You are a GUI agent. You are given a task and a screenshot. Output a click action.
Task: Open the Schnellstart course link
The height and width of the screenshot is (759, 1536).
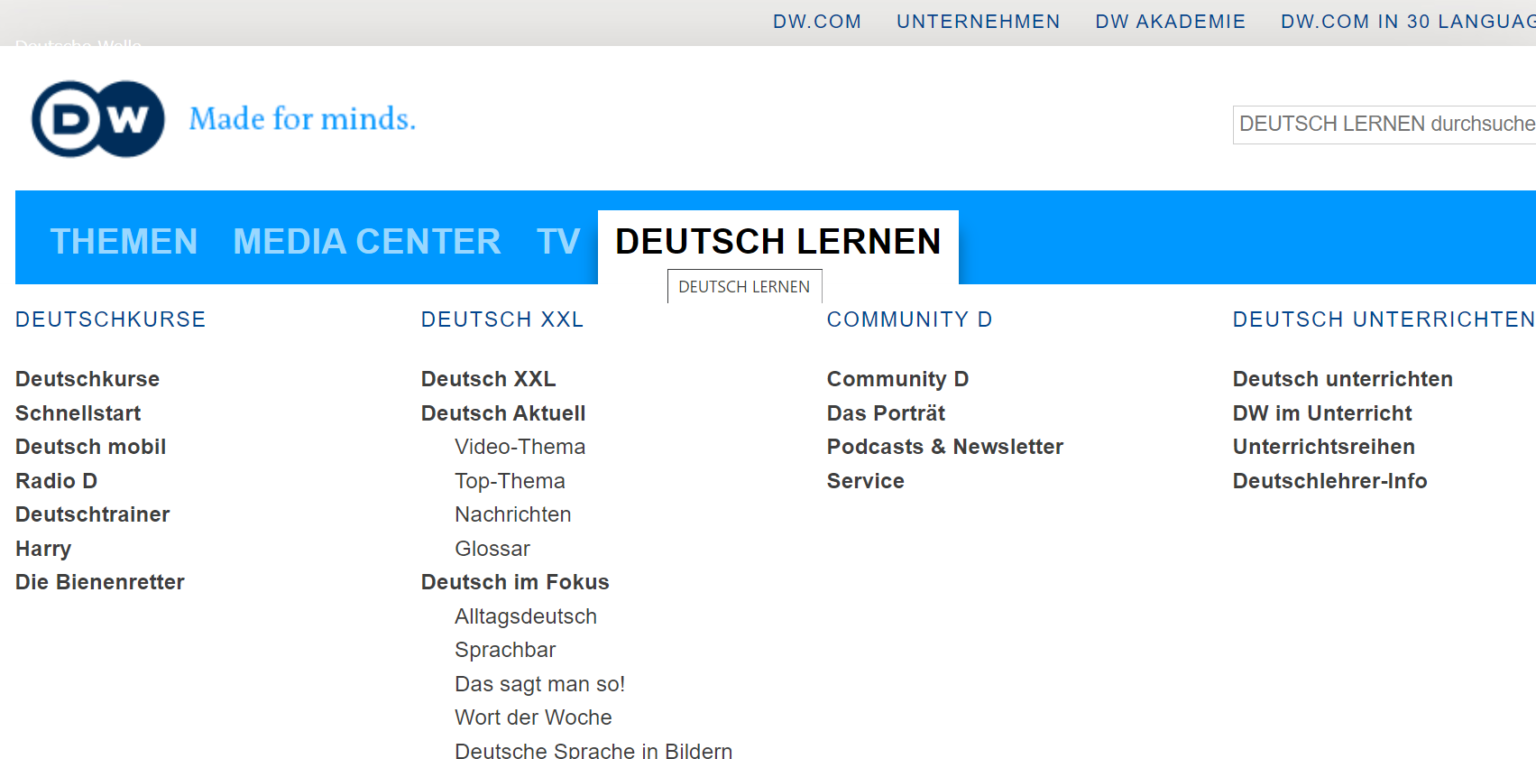pos(78,413)
